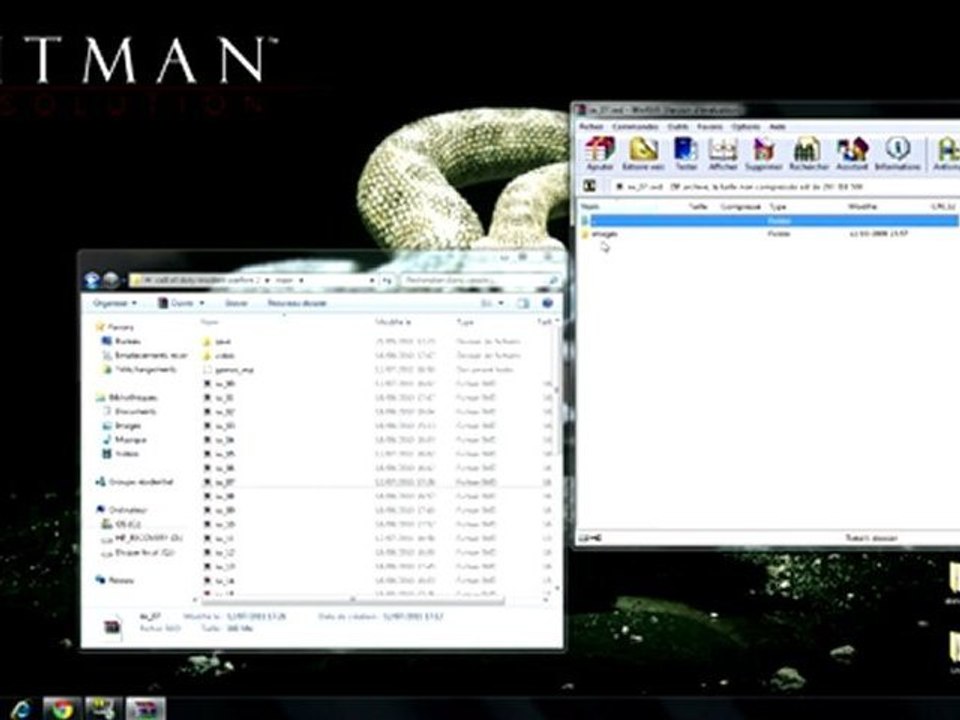960x720 pixels.
Task: Click the Antivirus toolbar icon in WinRAR
Action: click(x=947, y=153)
